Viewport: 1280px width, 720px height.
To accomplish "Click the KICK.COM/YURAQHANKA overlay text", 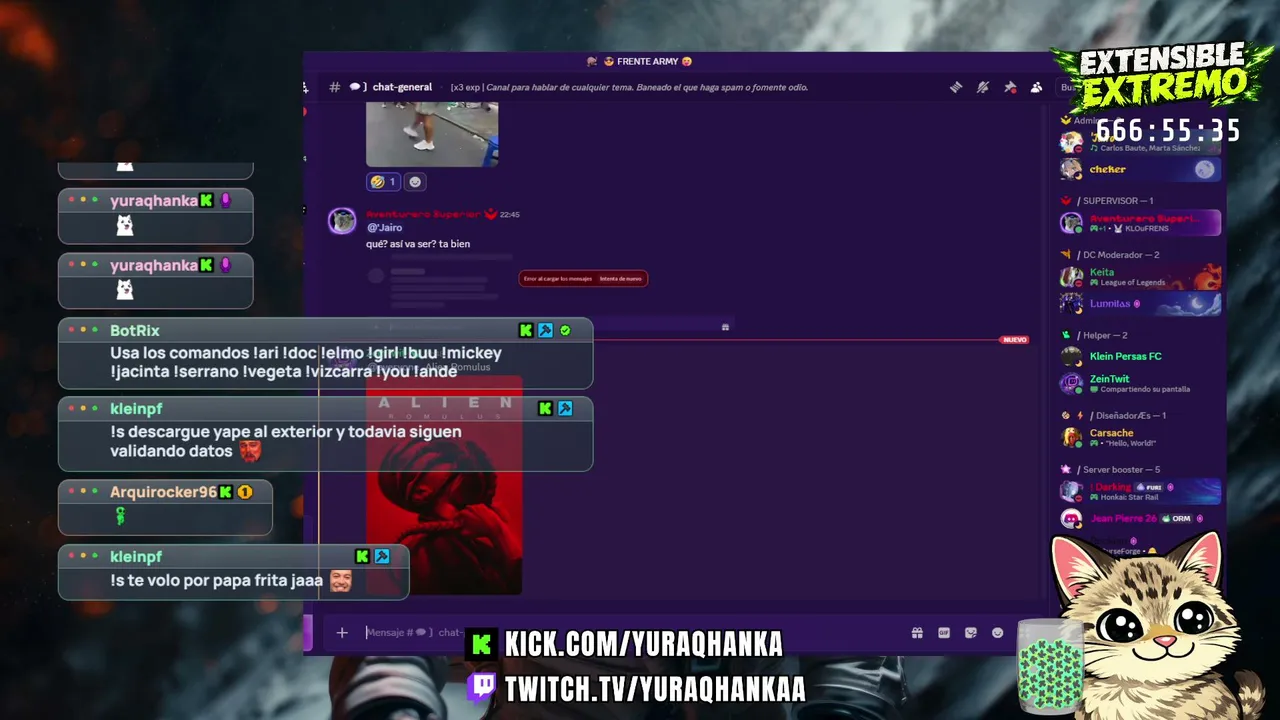I will tap(643, 645).
